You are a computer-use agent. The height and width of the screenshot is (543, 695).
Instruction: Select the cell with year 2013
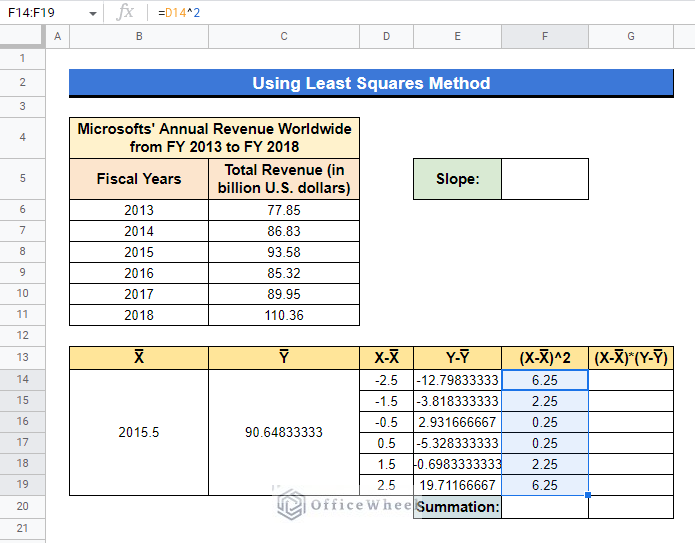click(139, 210)
